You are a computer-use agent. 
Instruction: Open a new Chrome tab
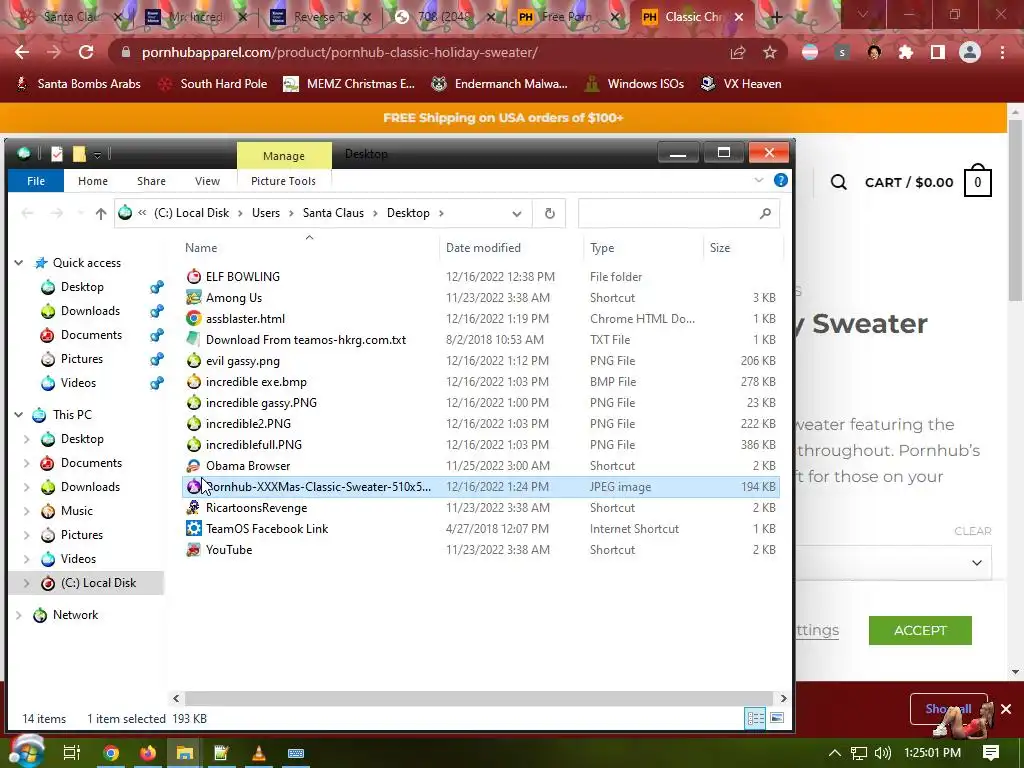click(x=776, y=17)
